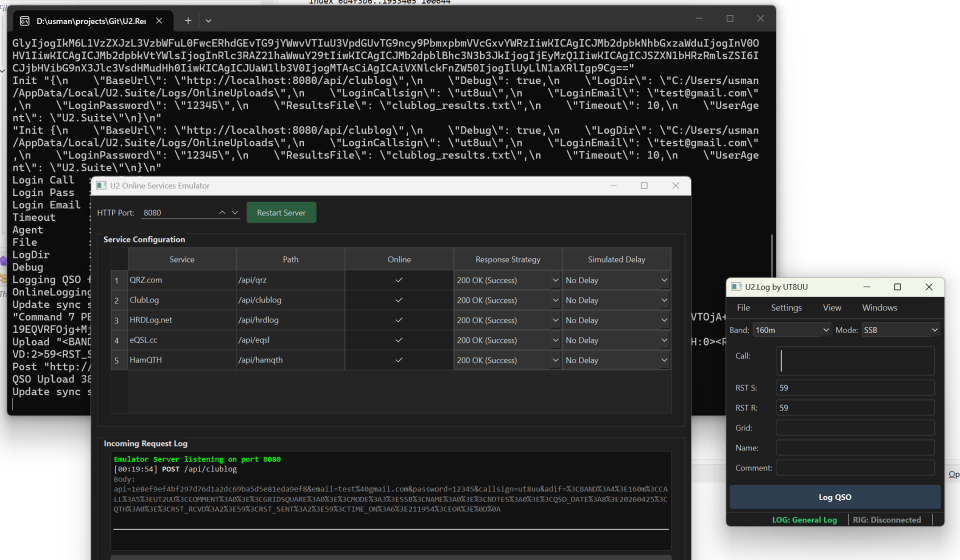Open Simulated Delay dropdown for ClubLog
960x560 pixels.
[x=616, y=301]
